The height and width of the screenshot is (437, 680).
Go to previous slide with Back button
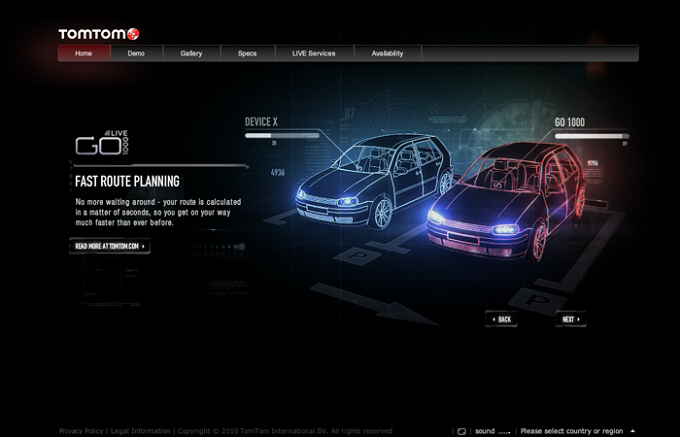pos(501,319)
